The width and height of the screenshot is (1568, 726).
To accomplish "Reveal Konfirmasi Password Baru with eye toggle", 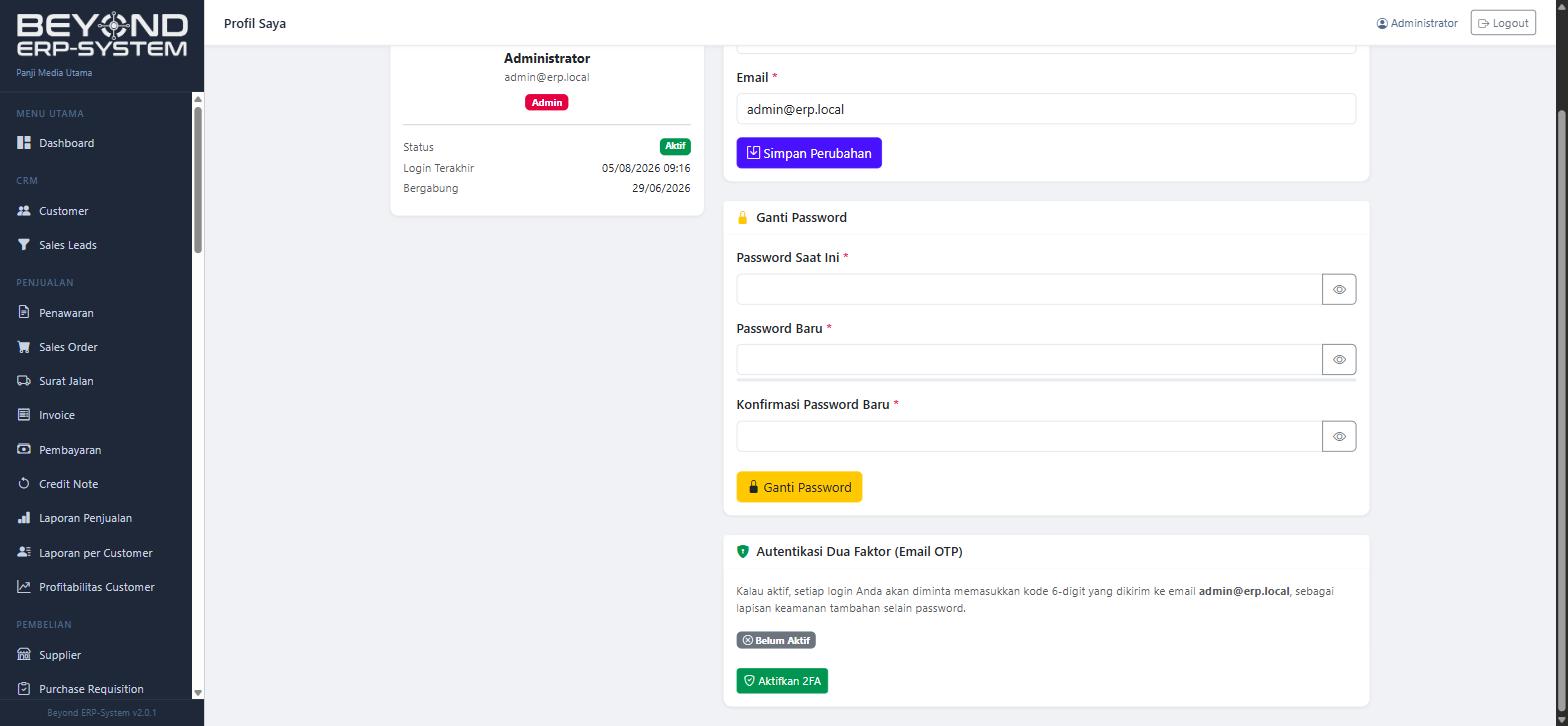I will click(x=1339, y=436).
